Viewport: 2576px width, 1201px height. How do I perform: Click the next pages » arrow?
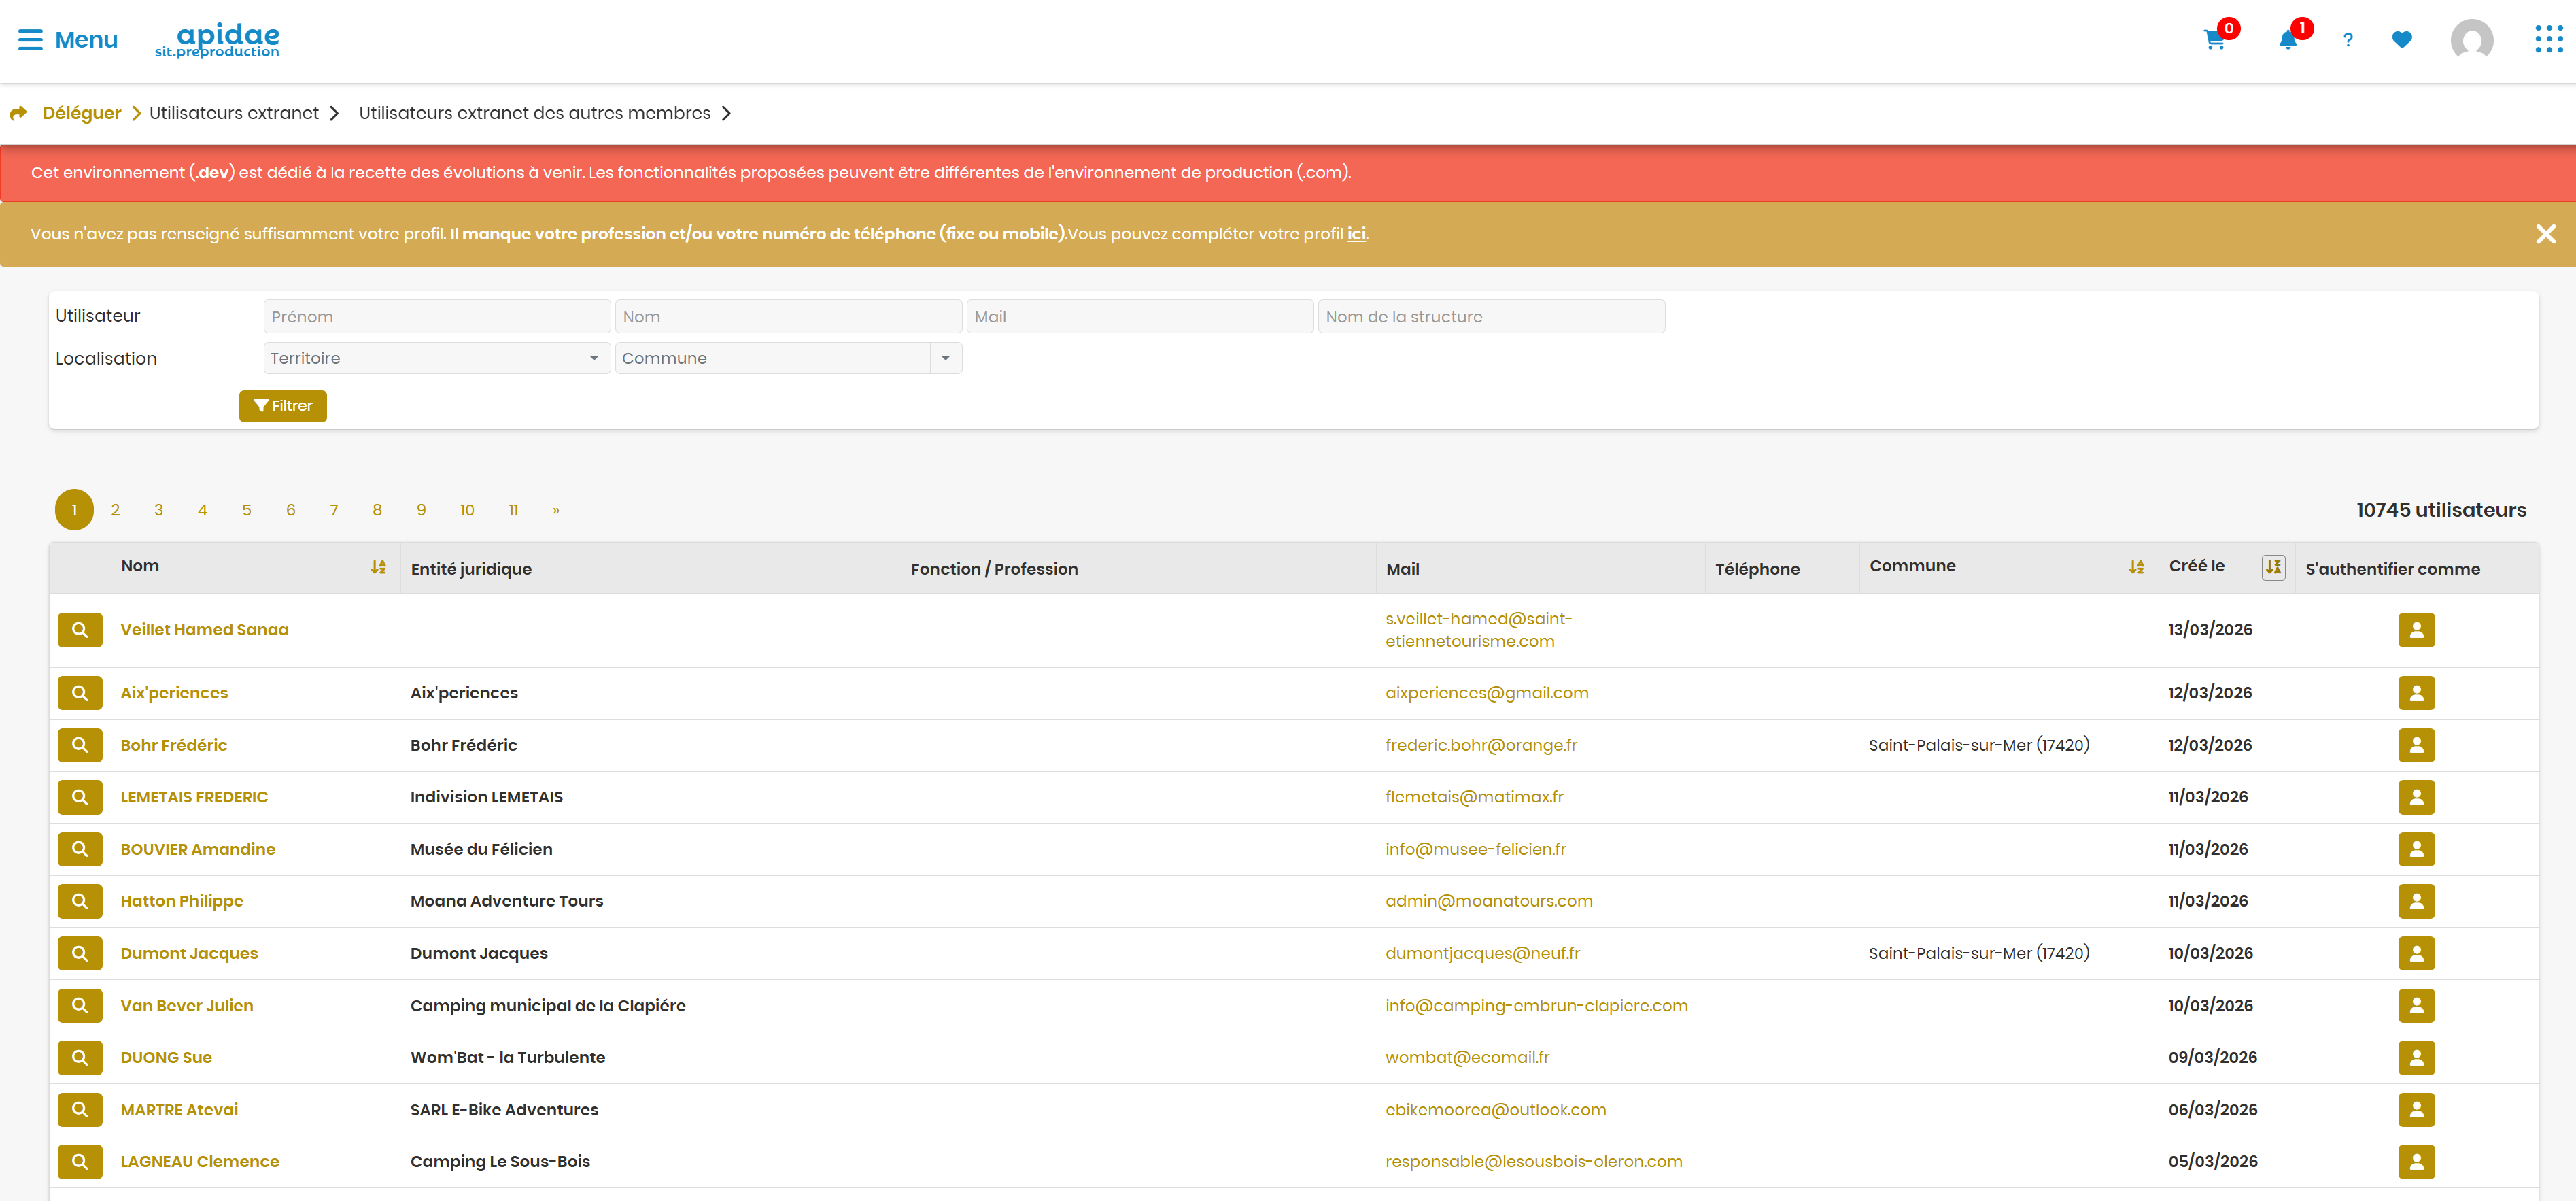(556, 510)
